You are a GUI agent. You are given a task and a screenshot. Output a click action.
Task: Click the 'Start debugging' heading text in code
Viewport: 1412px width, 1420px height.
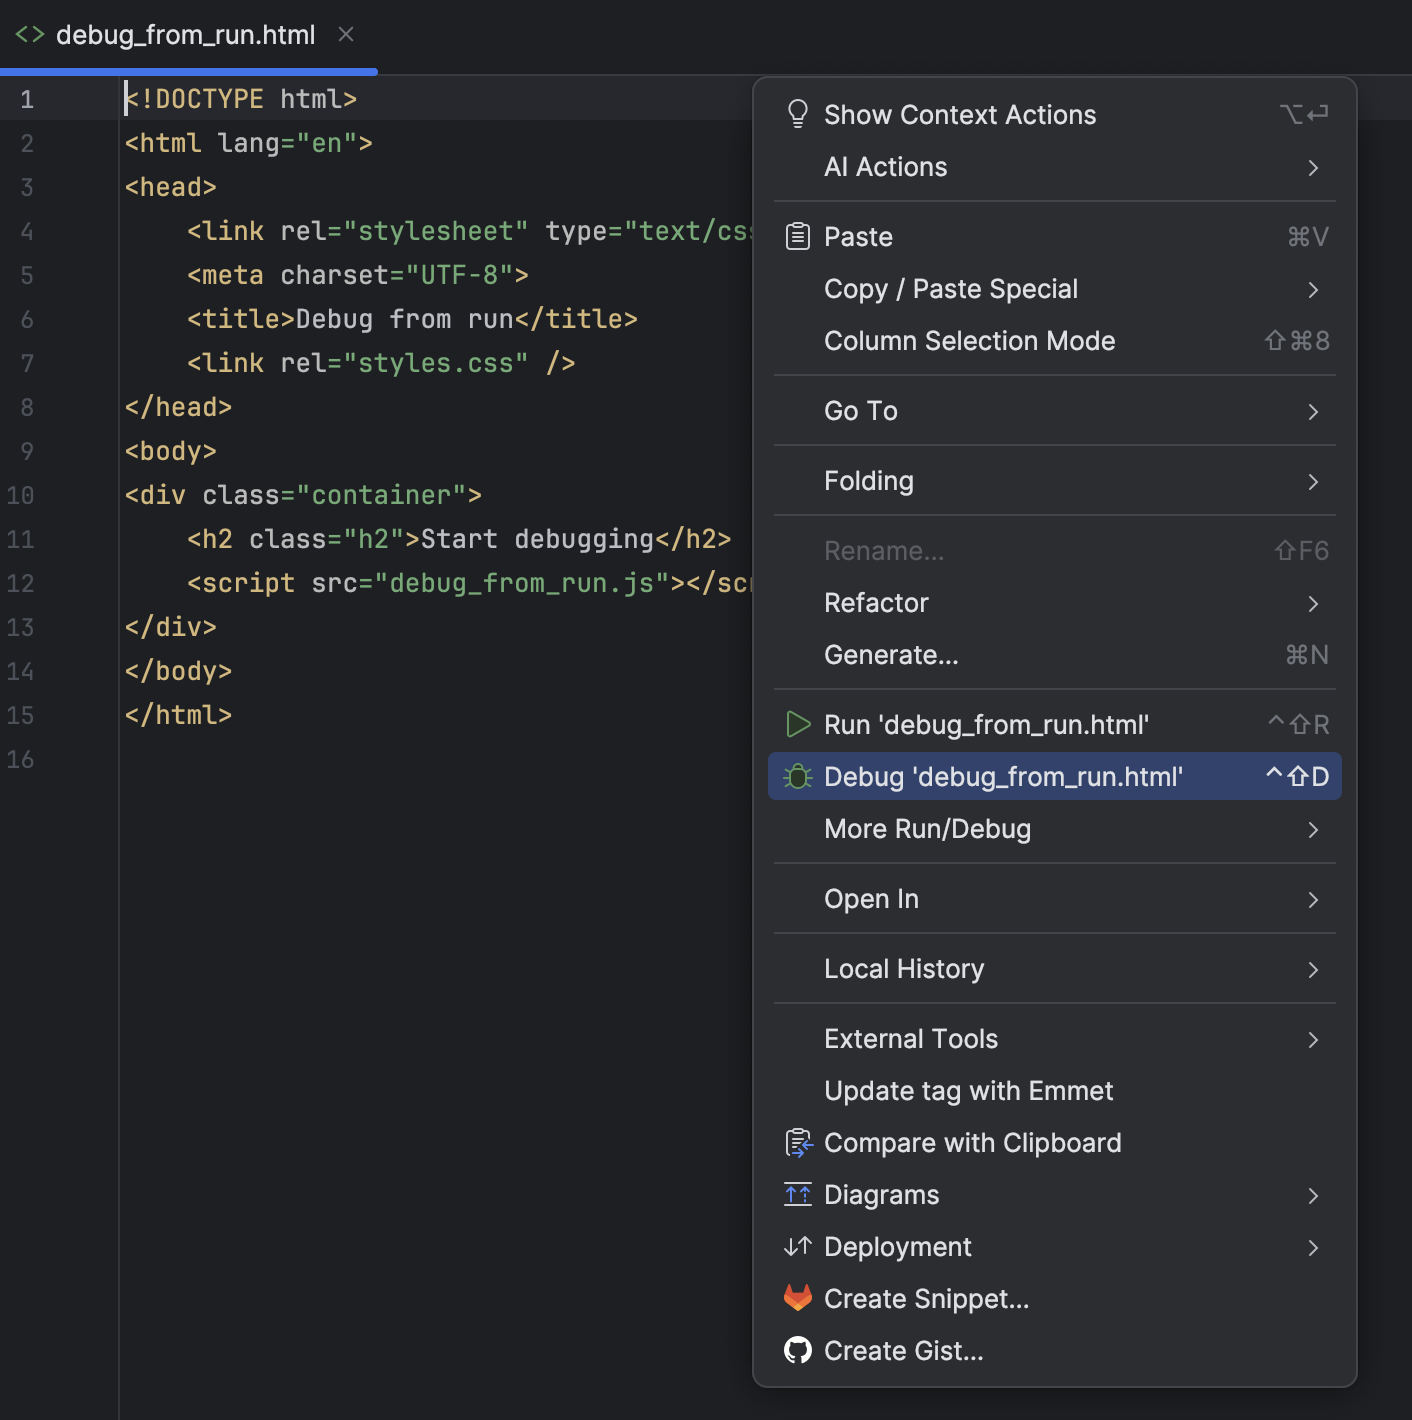tap(537, 539)
